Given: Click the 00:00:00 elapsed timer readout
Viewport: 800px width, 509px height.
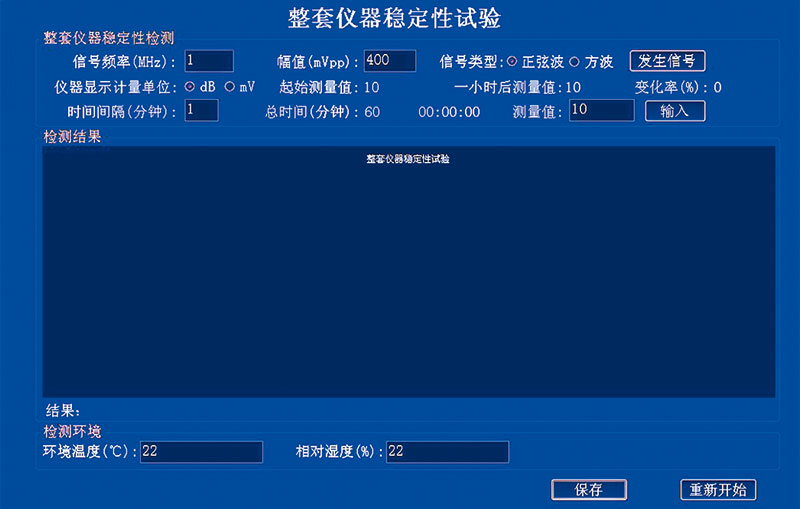Looking at the screenshot, I should click(x=449, y=112).
